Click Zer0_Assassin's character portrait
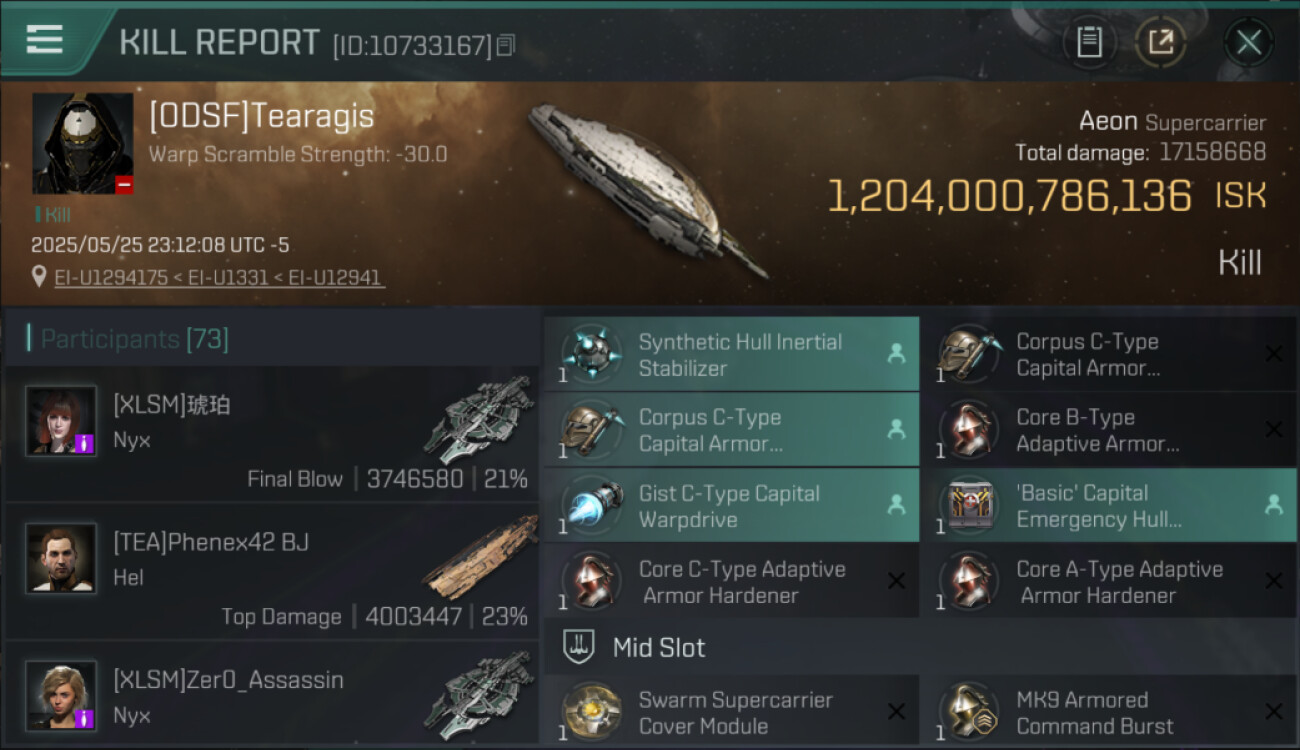Viewport: 1300px width, 750px height. [x=61, y=695]
